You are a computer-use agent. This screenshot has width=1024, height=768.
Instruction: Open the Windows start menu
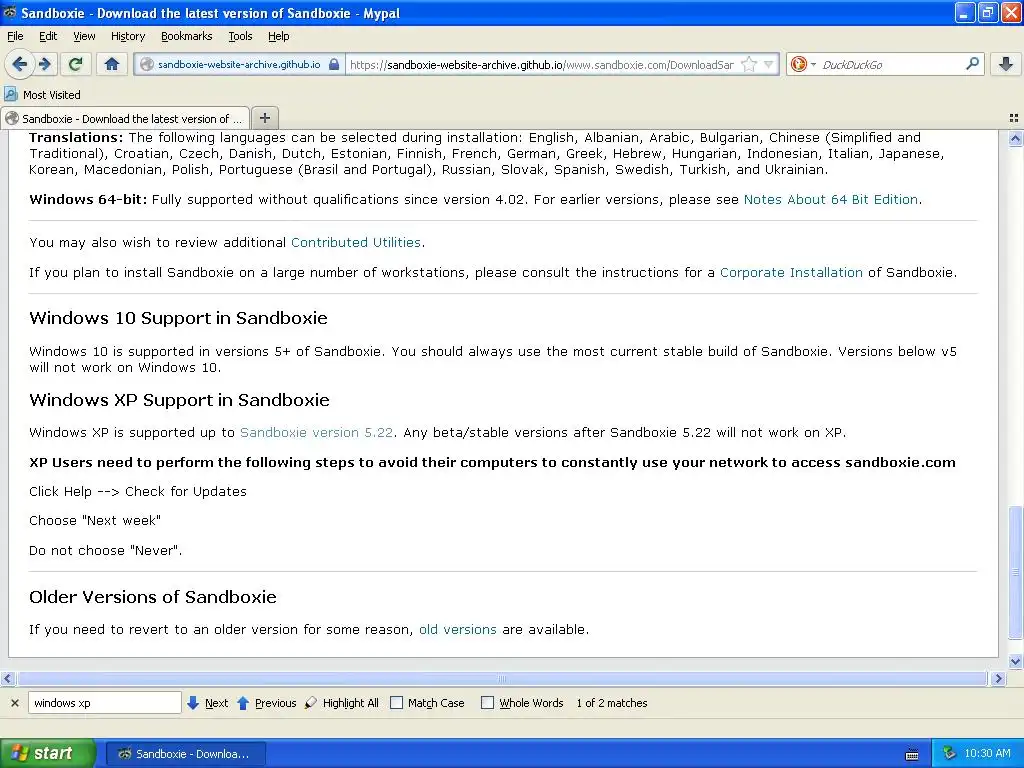point(48,753)
